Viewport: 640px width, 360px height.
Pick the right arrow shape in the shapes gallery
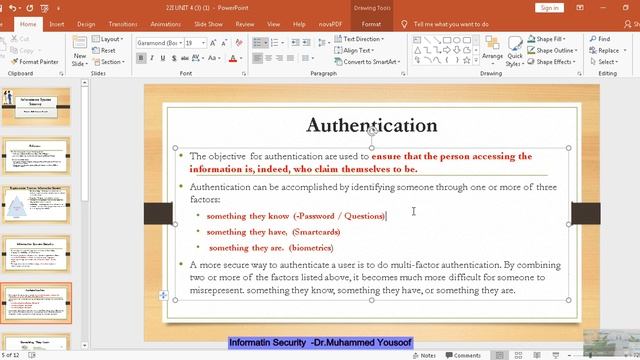coord(447,50)
